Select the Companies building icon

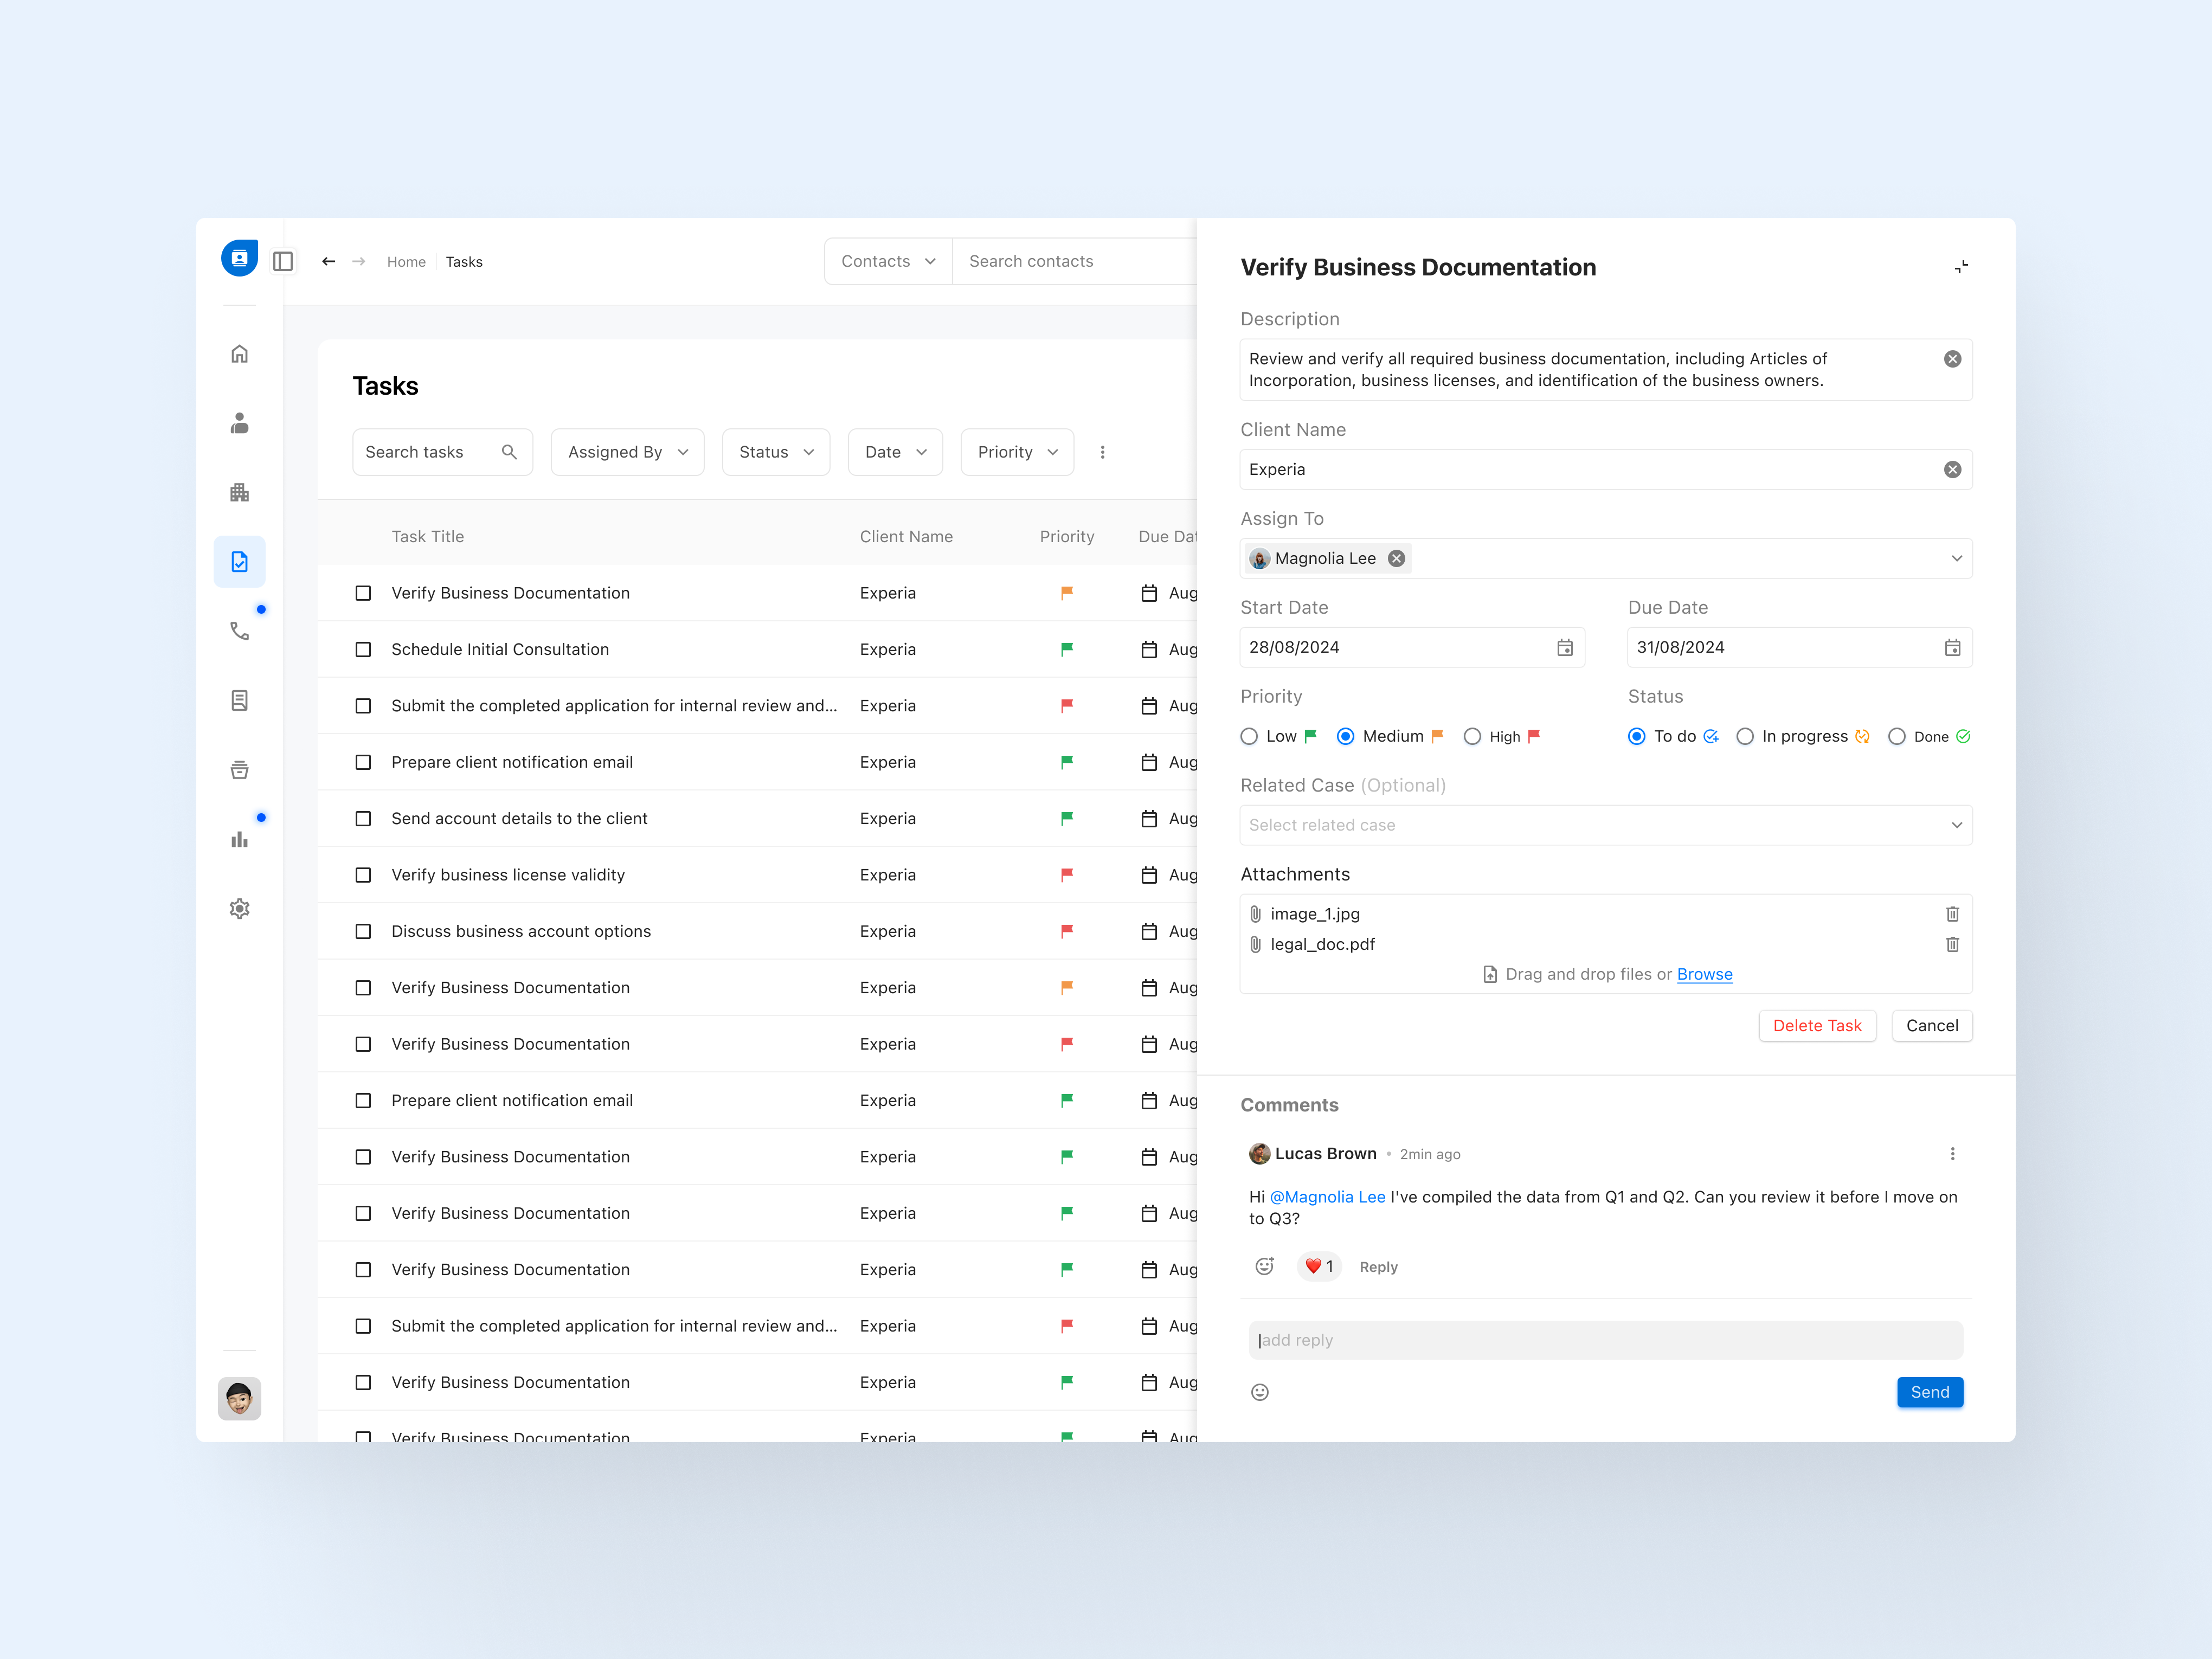pyautogui.click(x=239, y=491)
